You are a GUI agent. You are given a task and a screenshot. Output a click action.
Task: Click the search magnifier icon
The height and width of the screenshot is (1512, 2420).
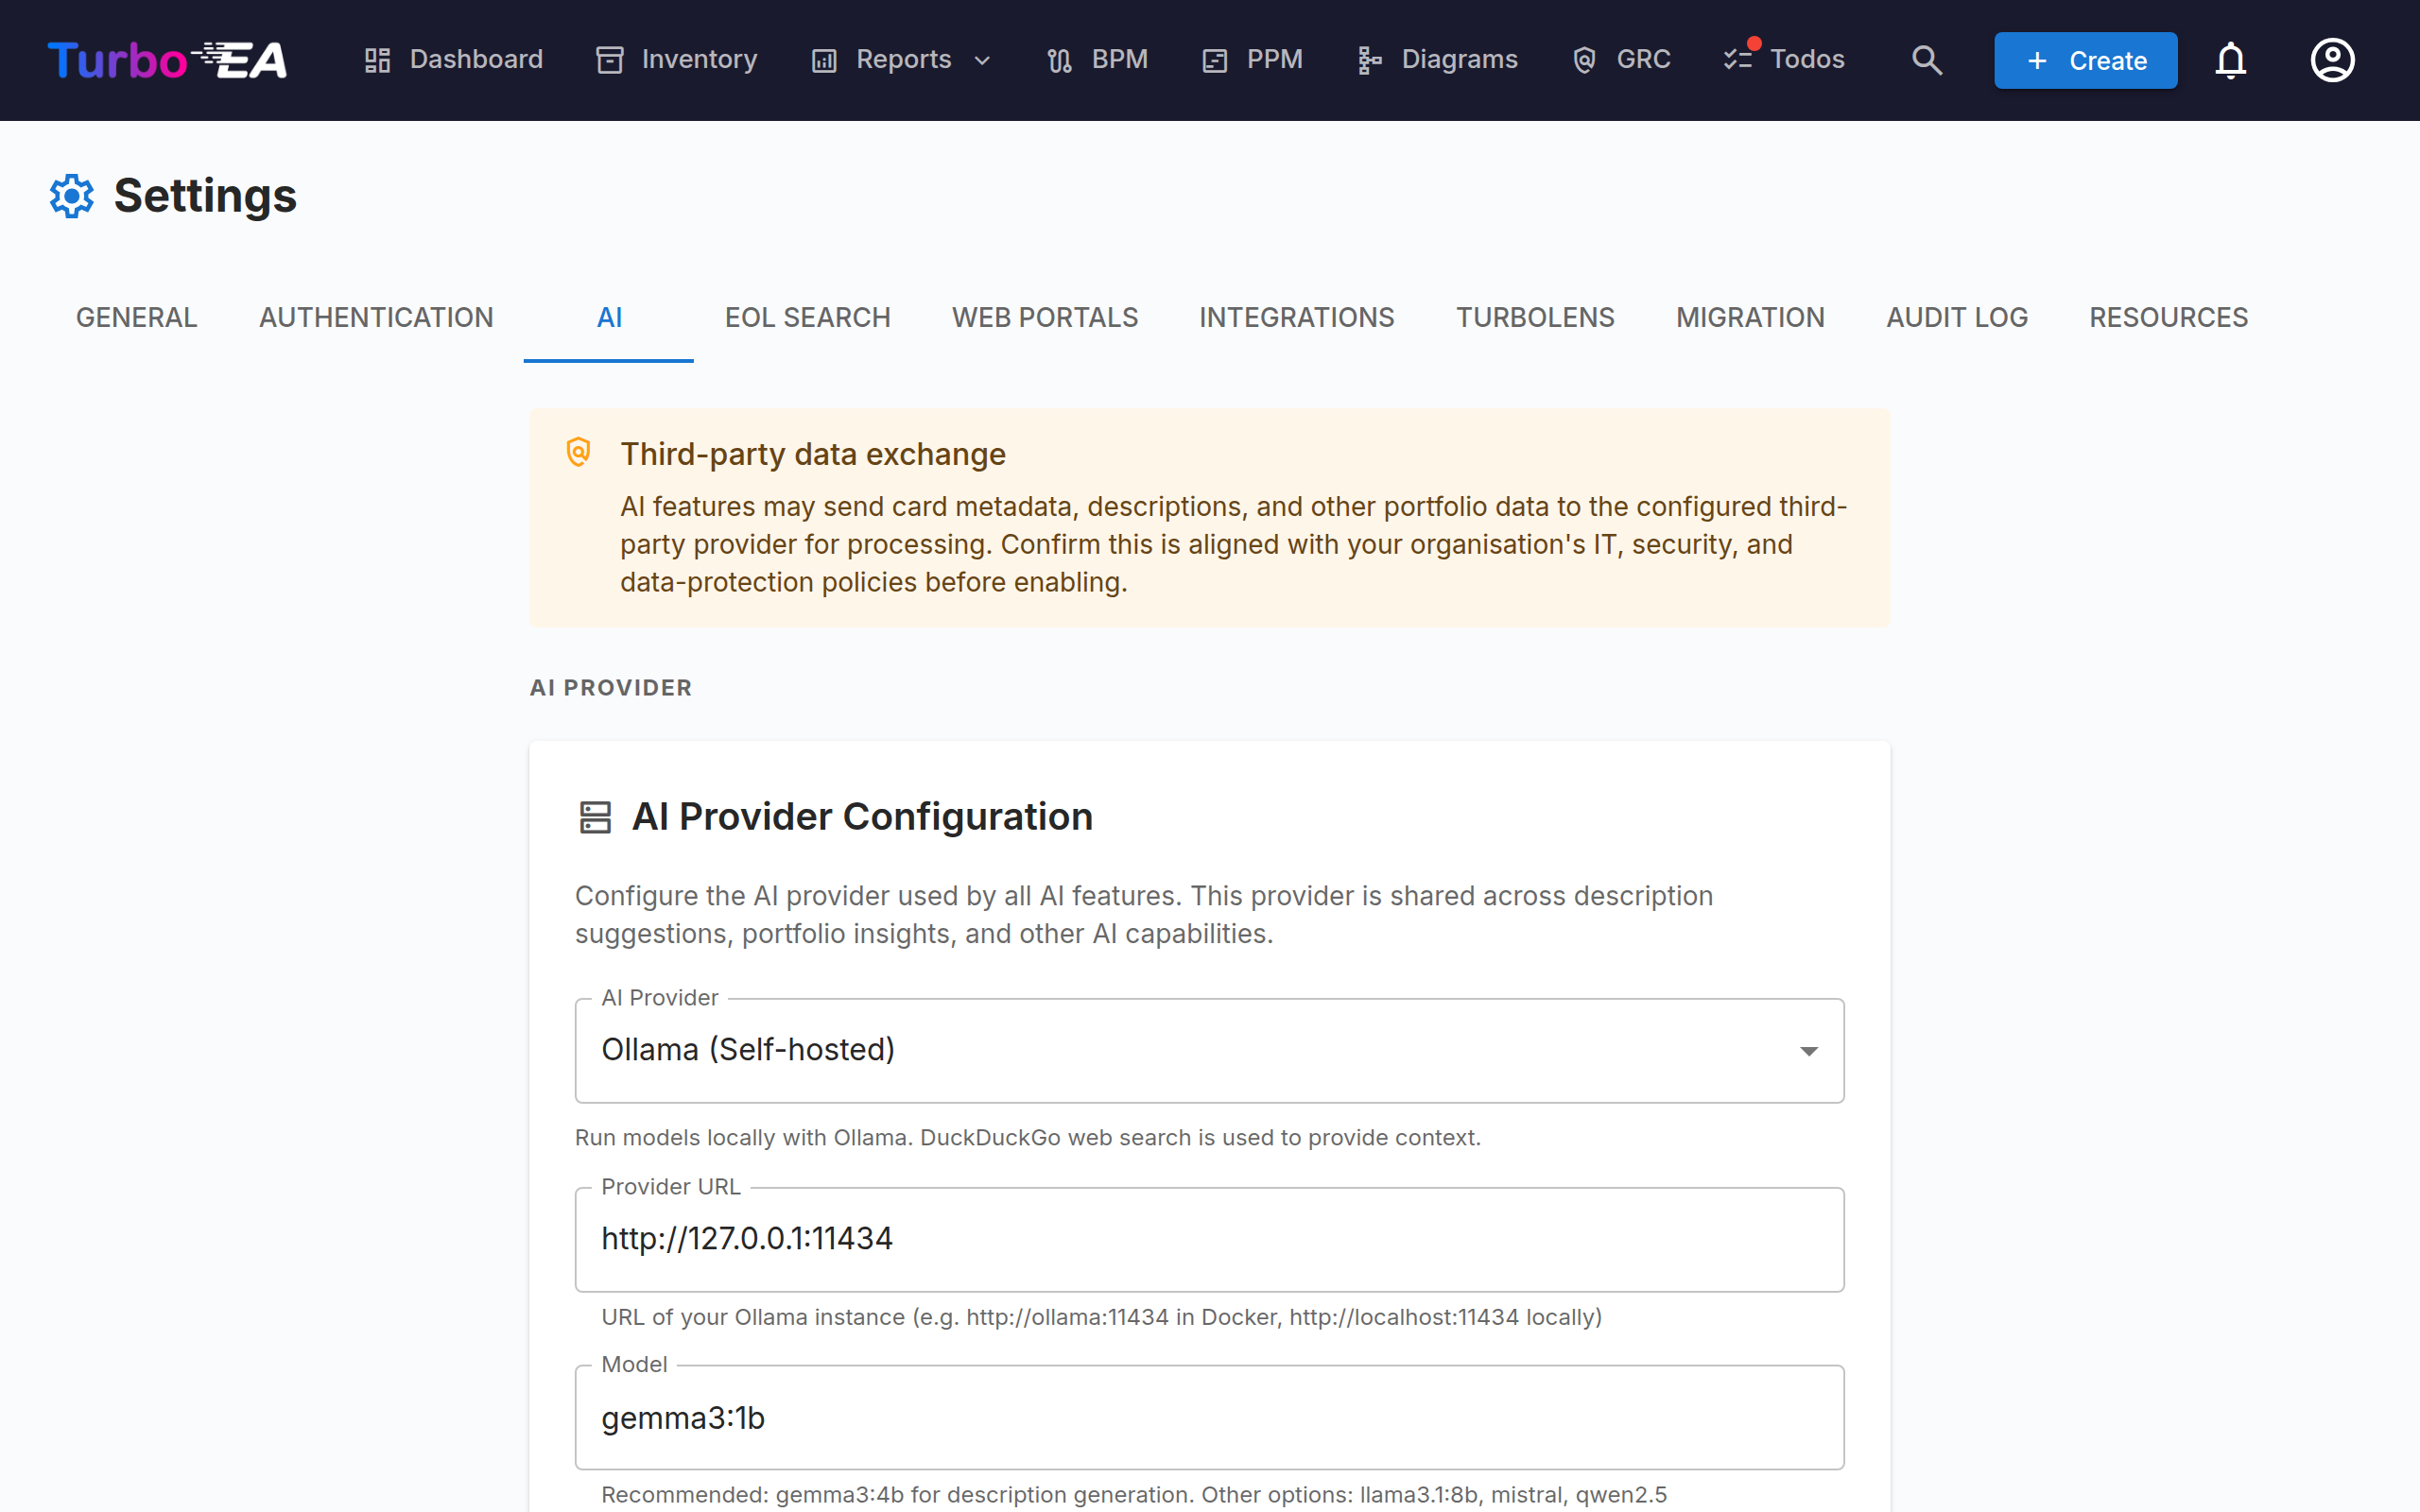1926,60
